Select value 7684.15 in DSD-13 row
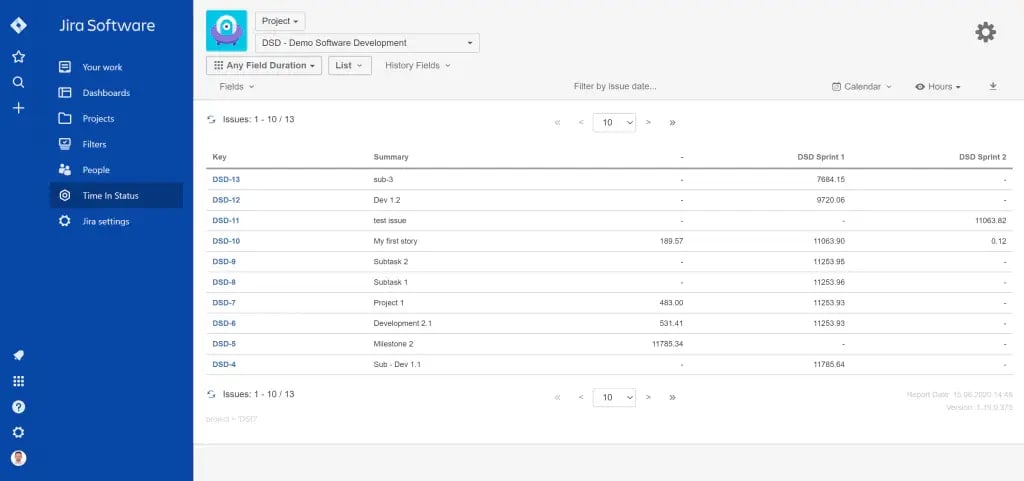 click(x=830, y=179)
